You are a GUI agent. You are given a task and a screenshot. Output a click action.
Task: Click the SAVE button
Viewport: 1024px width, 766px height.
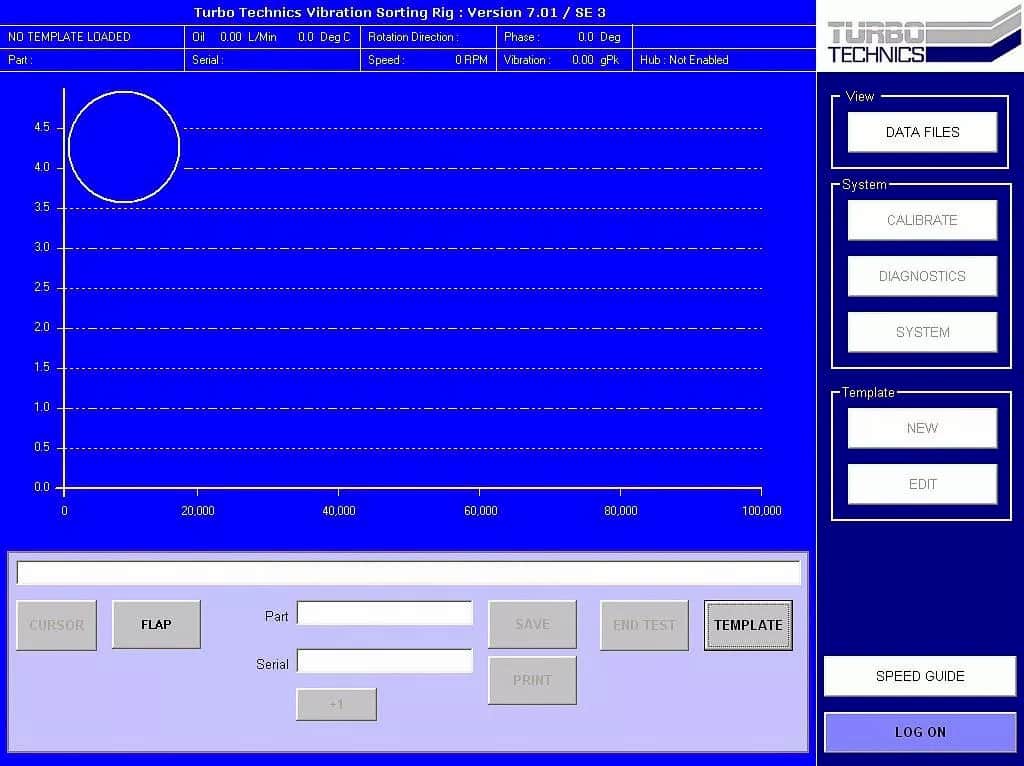532,624
